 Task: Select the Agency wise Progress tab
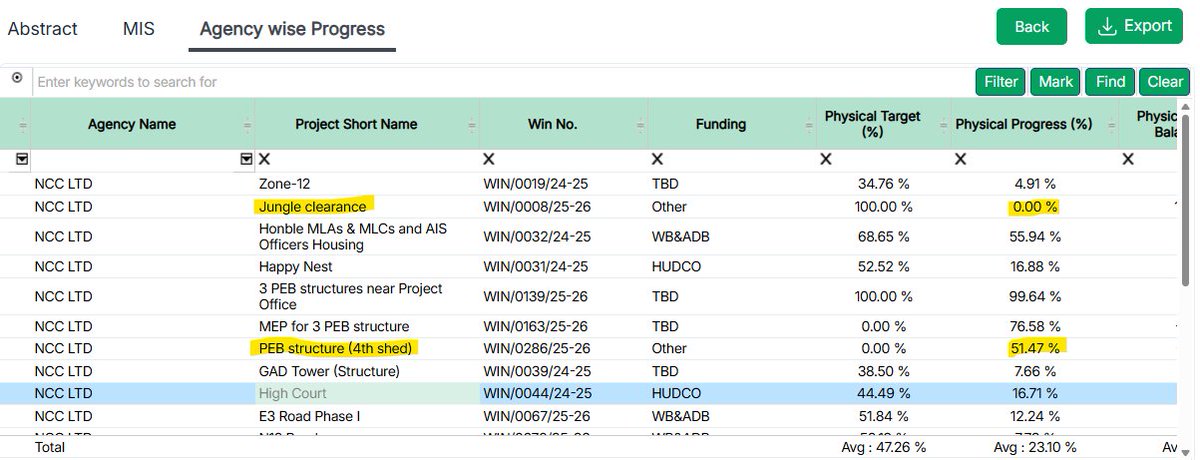(x=292, y=29)
